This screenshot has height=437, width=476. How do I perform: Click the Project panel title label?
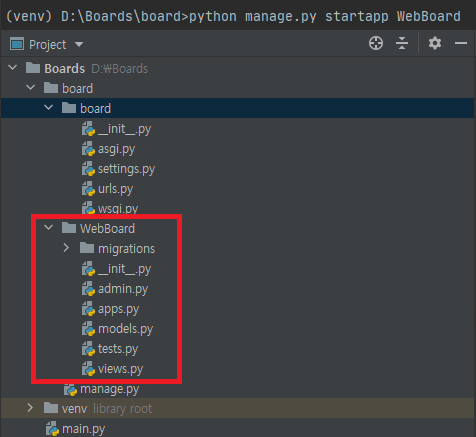tap(48, 45)
